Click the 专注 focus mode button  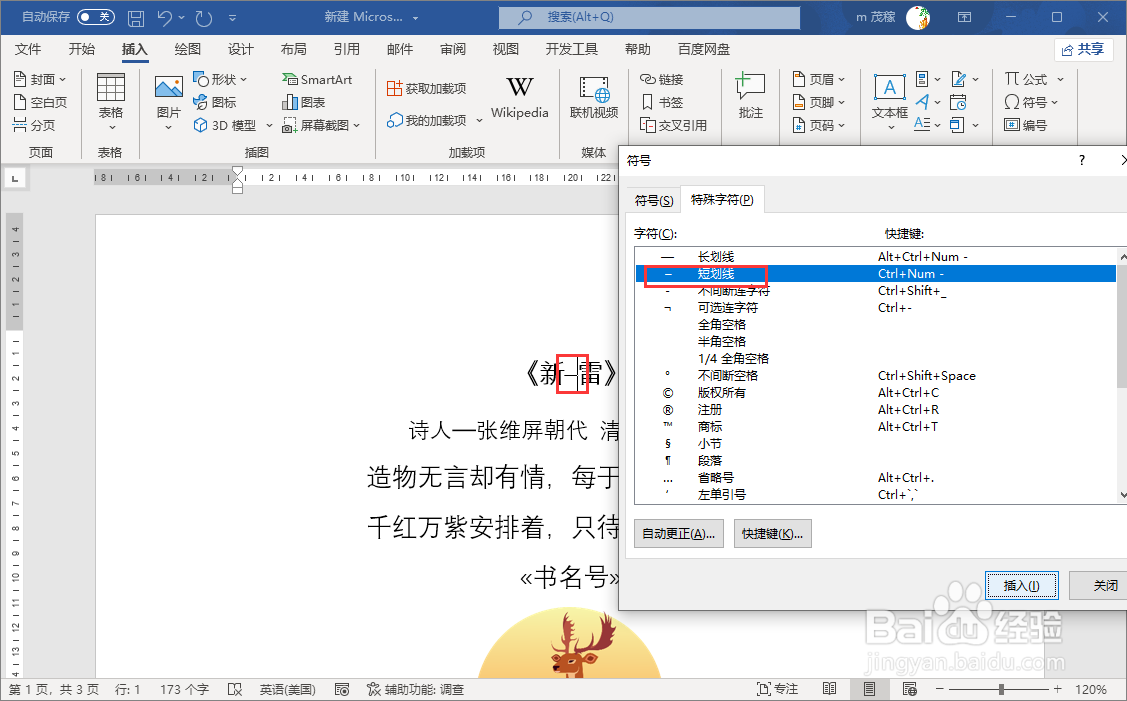pyautogui.click(x=778, y=689)
